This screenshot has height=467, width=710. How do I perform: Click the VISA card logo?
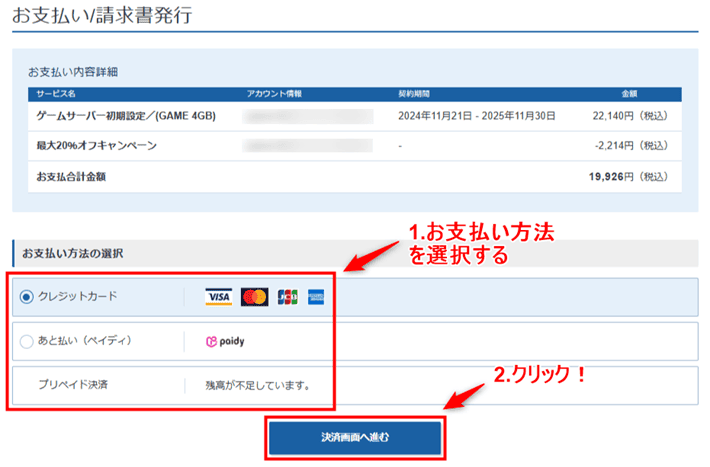(219, 297)
